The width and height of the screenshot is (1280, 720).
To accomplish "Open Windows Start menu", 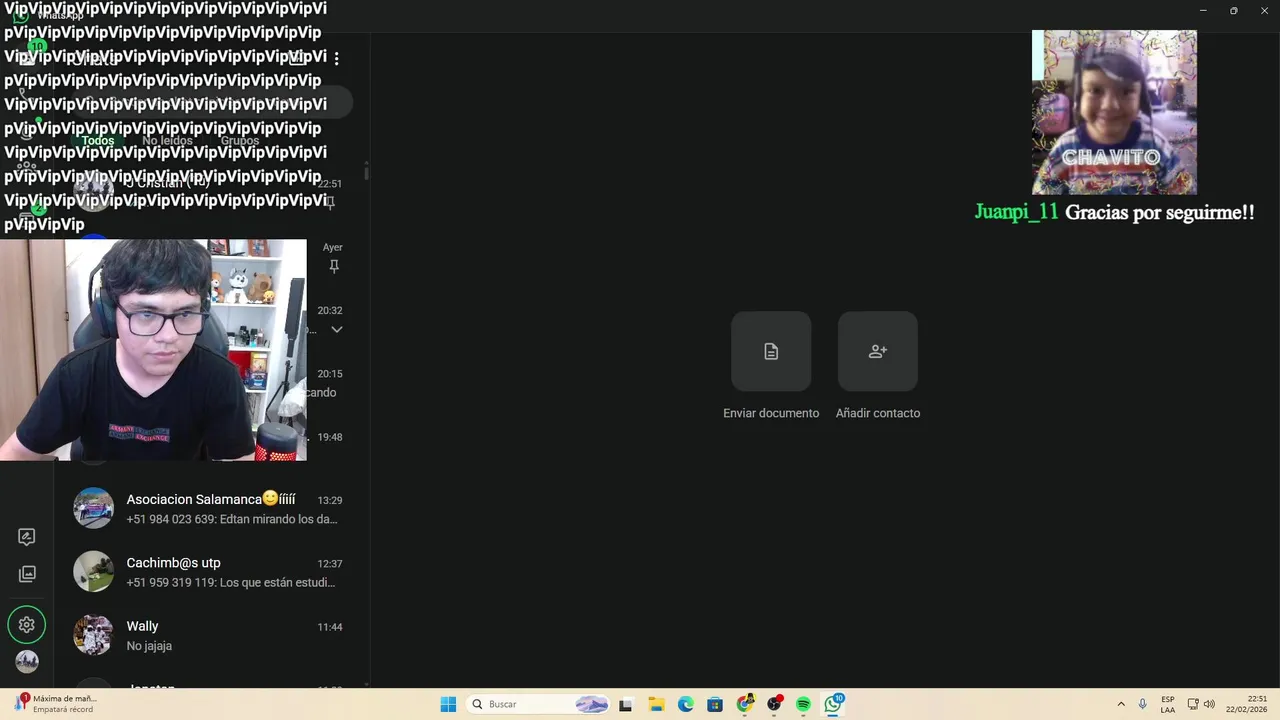I will pos(448,704).
